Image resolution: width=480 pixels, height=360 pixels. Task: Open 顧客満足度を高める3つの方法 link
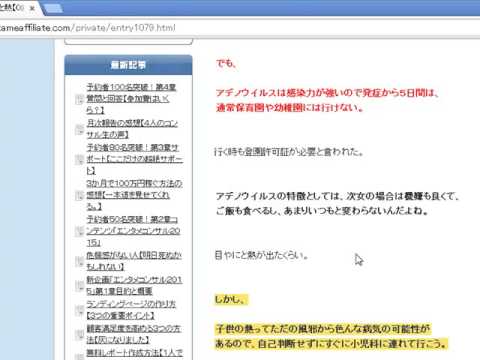[x=133, y=334]
